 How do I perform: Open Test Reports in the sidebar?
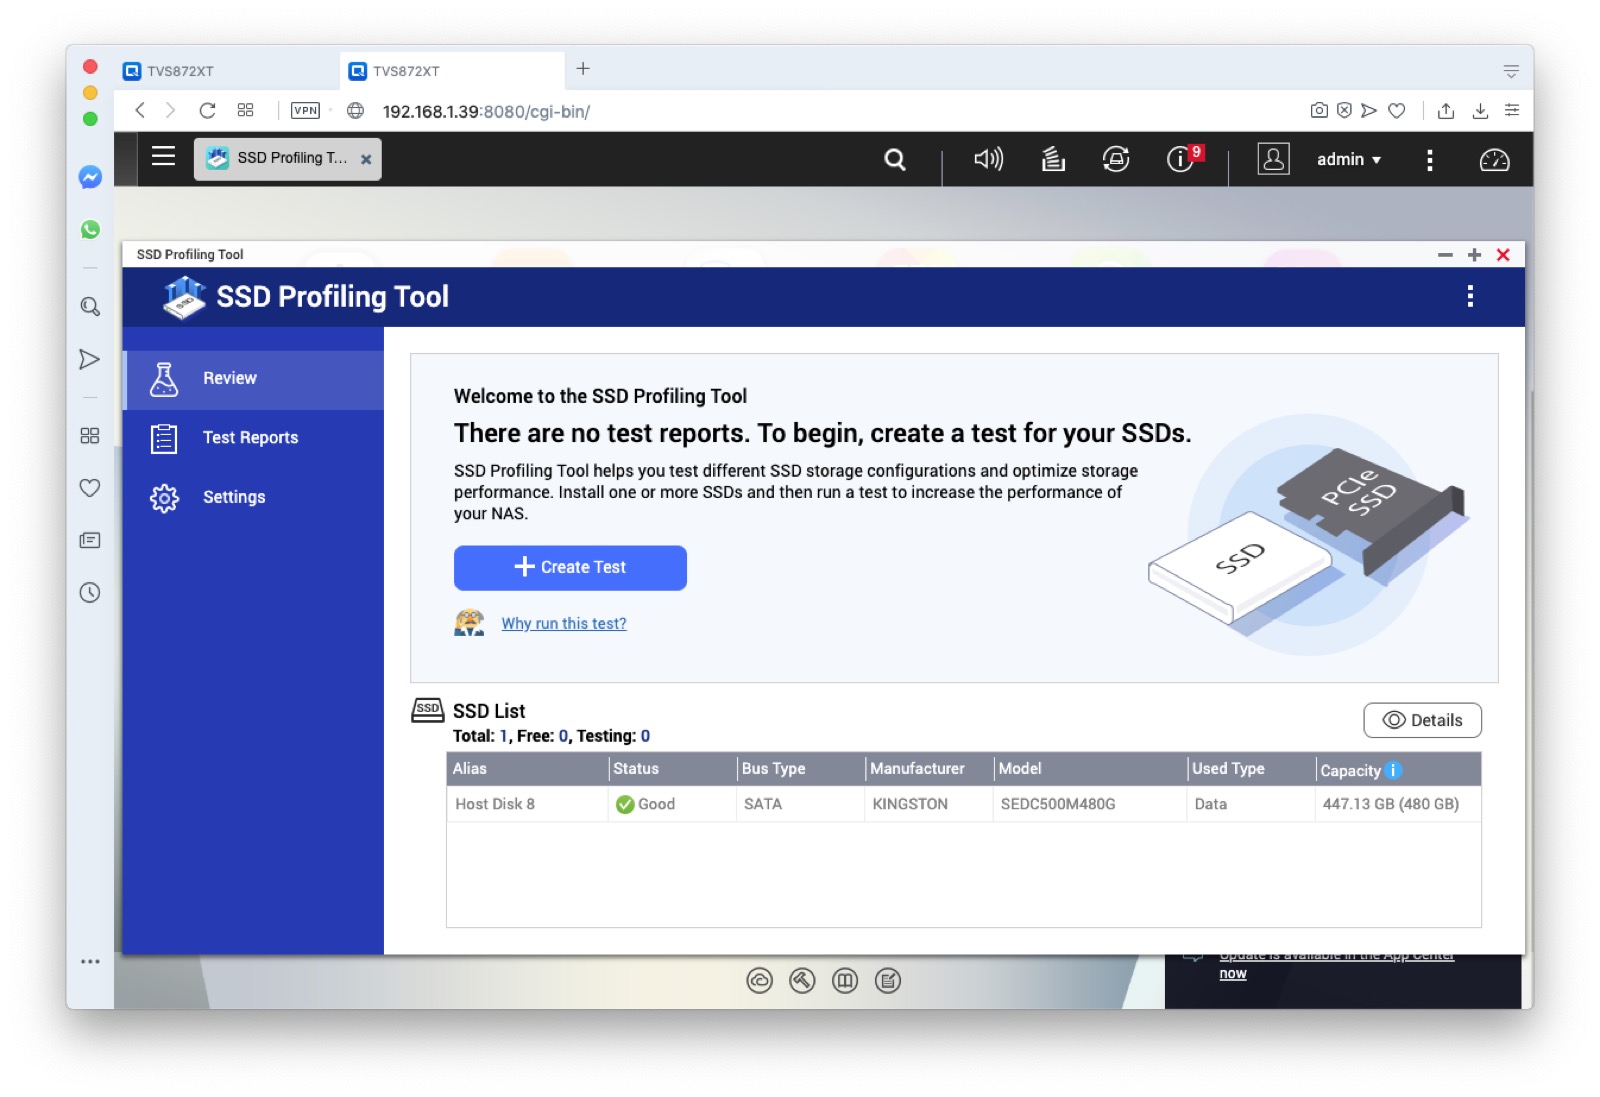[x=253, y=438]
